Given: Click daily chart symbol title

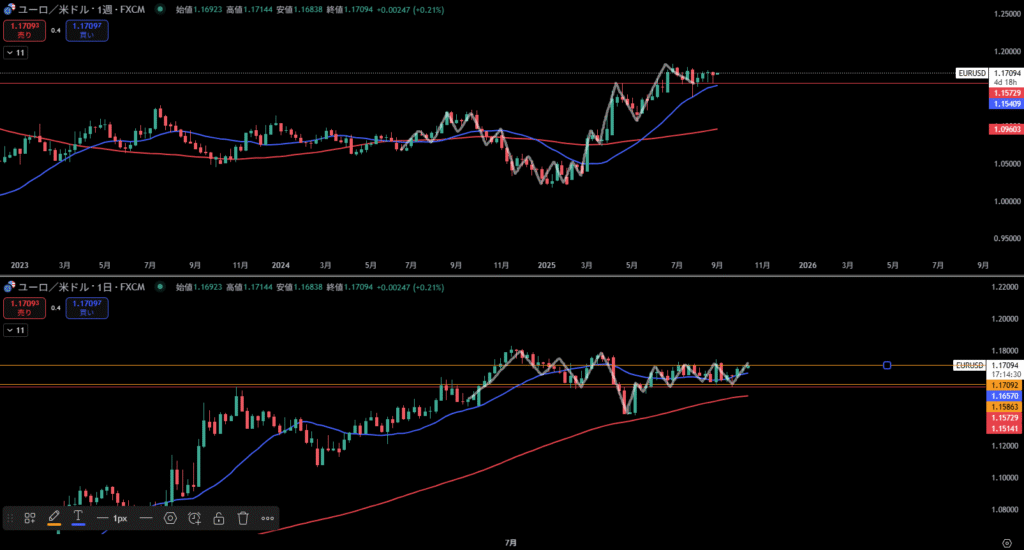Looking at the screenshot, I should click(x=82, y=287).
